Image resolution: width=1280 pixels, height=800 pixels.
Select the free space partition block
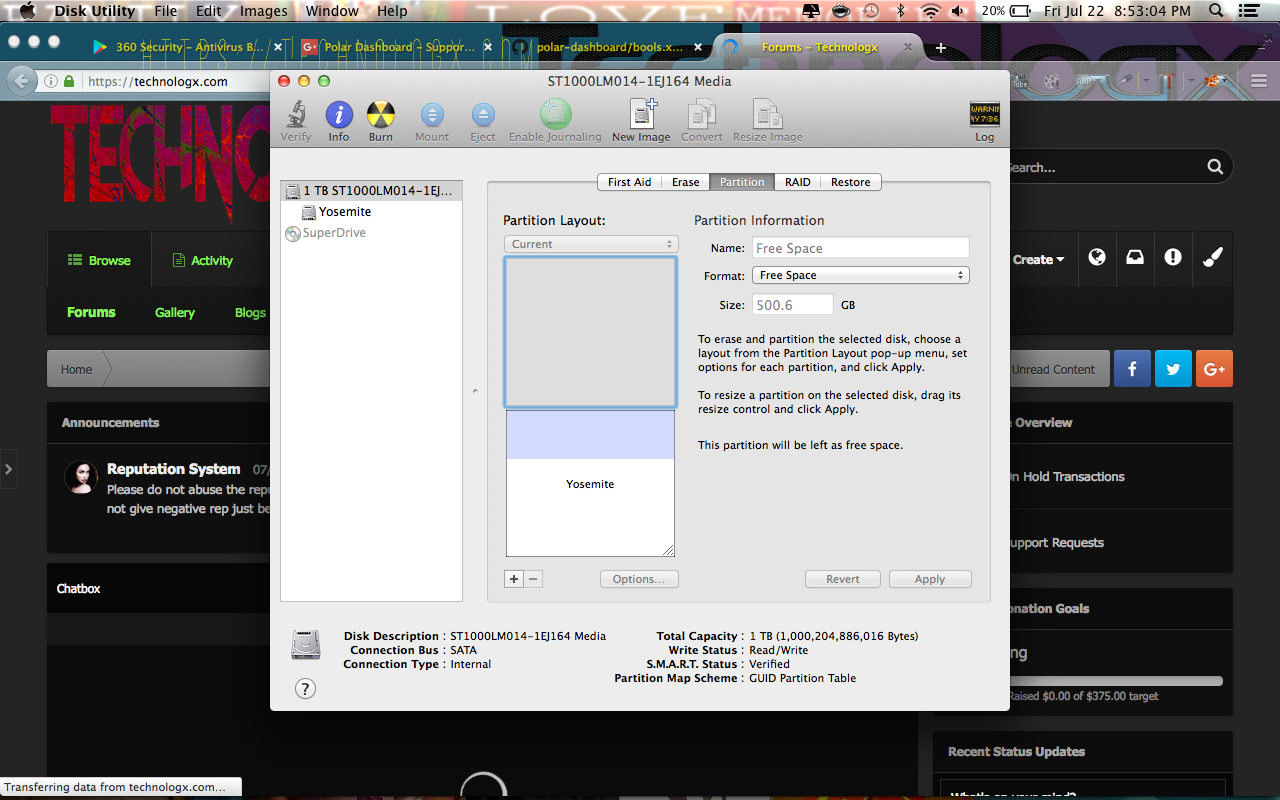[590, 332]
